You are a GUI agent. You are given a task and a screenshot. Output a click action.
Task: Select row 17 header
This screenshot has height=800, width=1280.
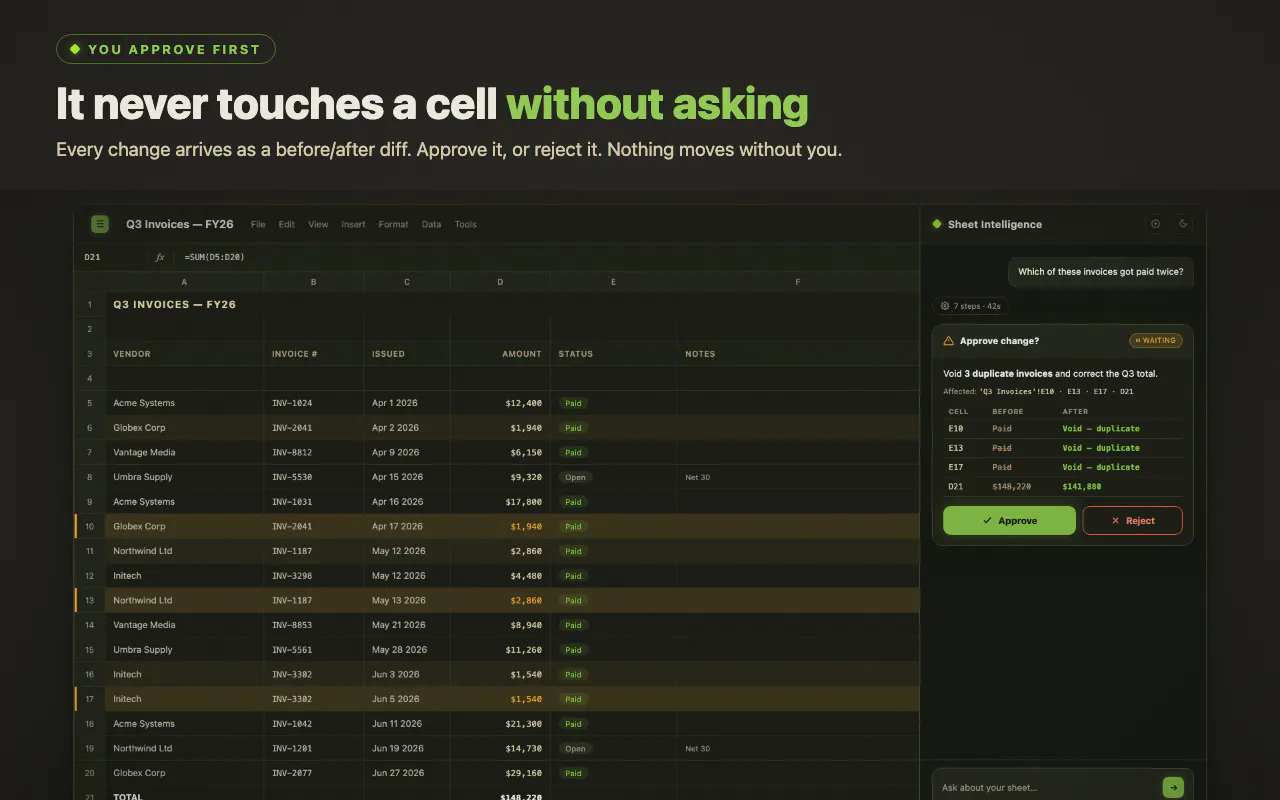(90, 699)
